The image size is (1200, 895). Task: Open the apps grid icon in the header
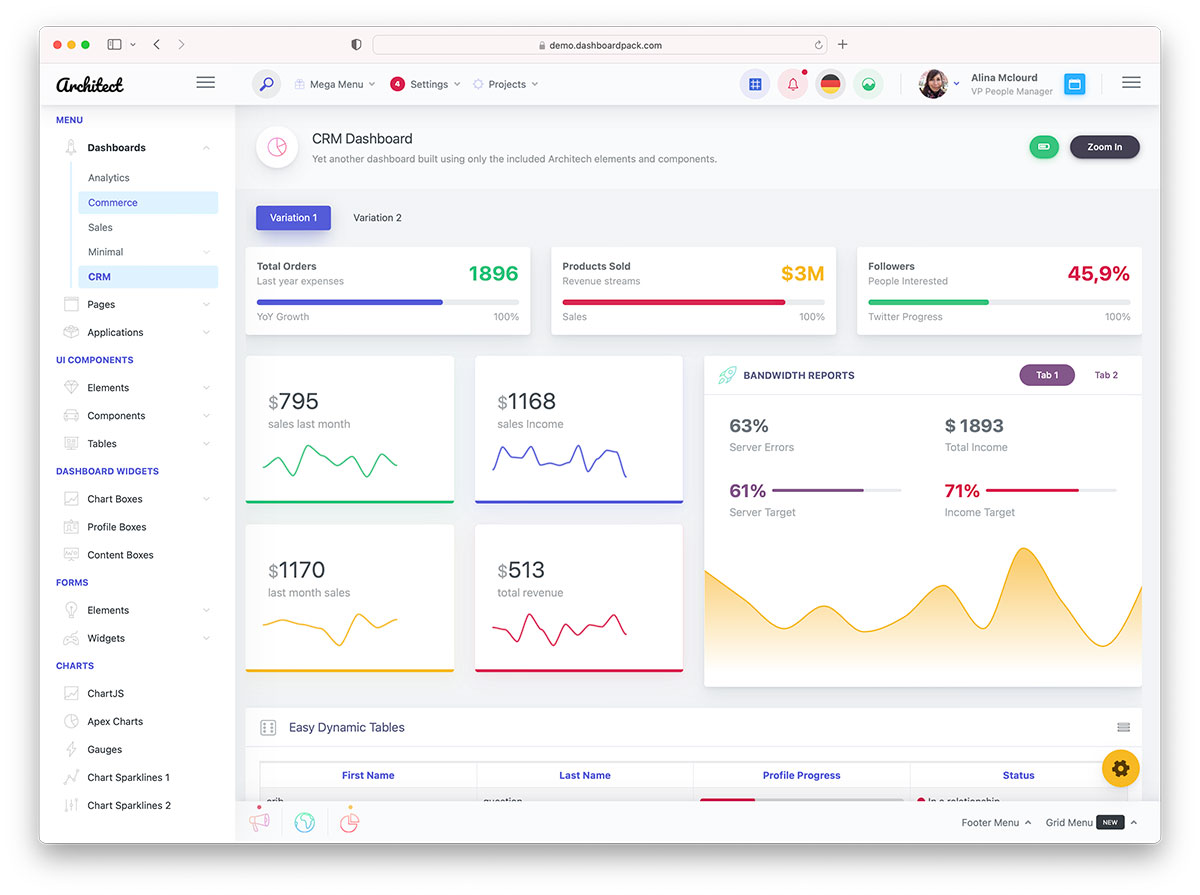tap(754, 84)
